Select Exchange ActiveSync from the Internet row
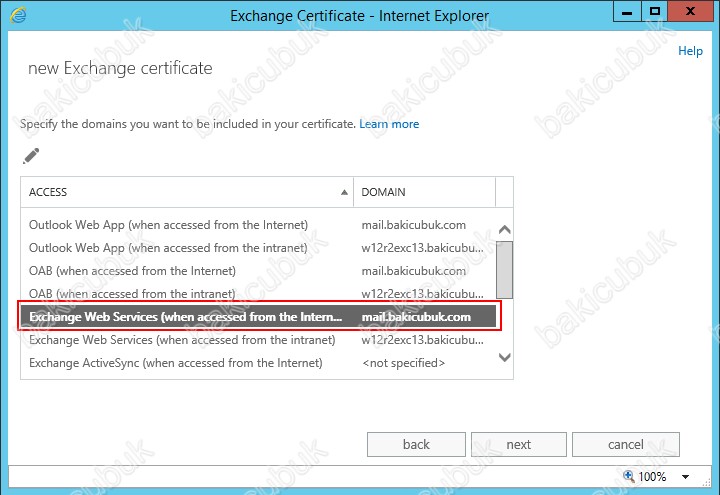 [258, 363]
